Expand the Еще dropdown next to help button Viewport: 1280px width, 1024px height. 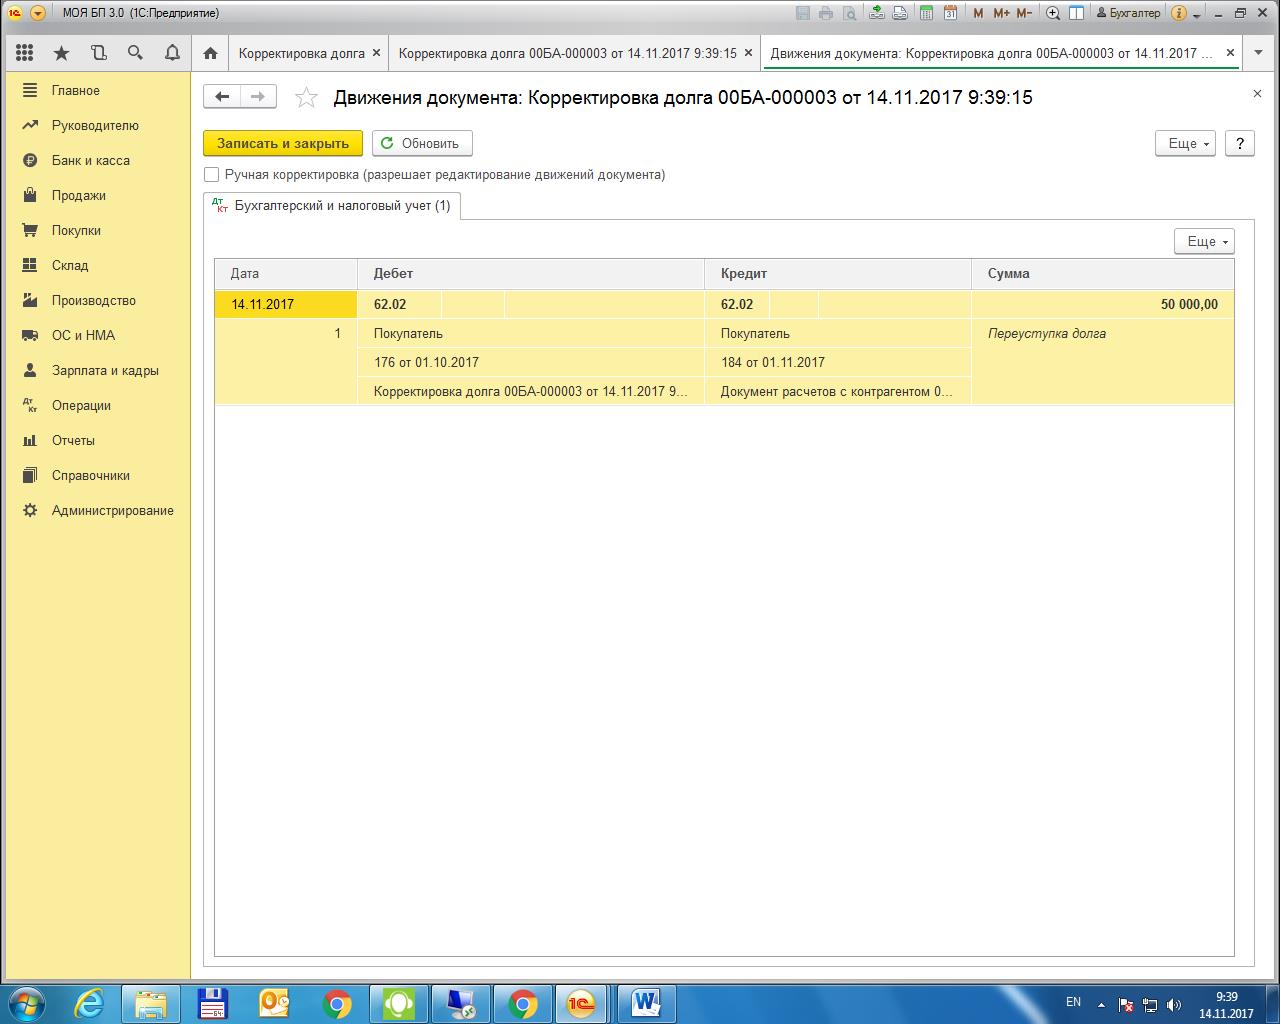(1185, 143)
